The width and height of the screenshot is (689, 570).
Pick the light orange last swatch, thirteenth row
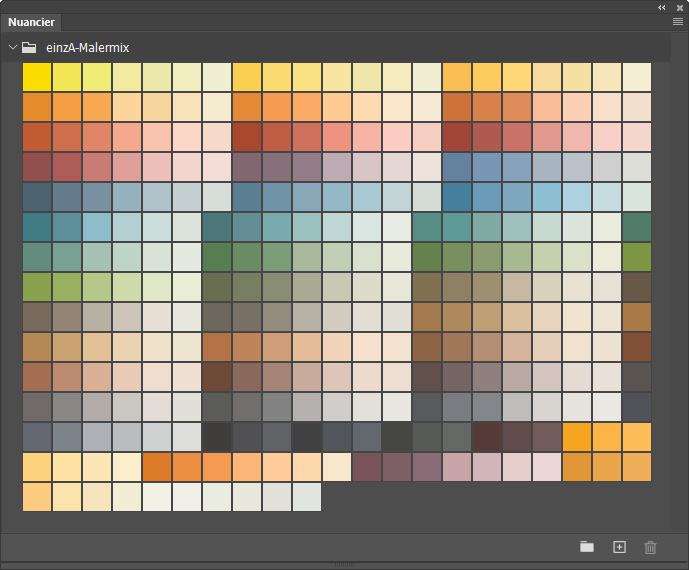click(637, 437)
